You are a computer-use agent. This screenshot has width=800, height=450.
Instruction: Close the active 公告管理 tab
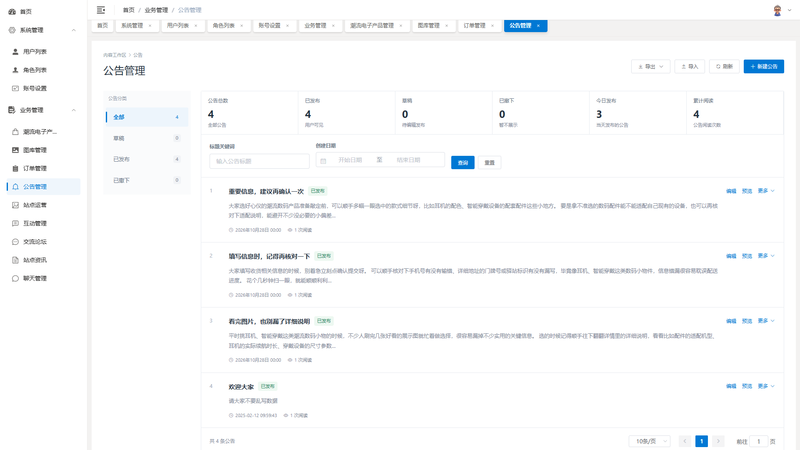click(x=538, y=26)
